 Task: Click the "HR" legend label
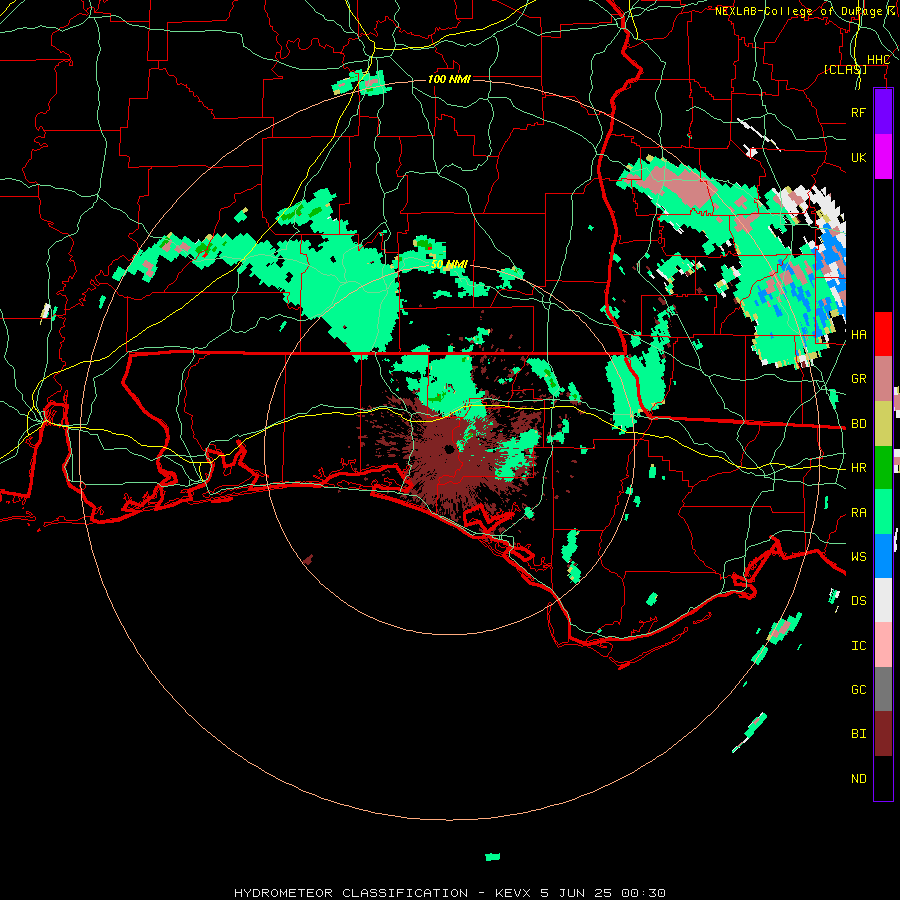point(858,468)
